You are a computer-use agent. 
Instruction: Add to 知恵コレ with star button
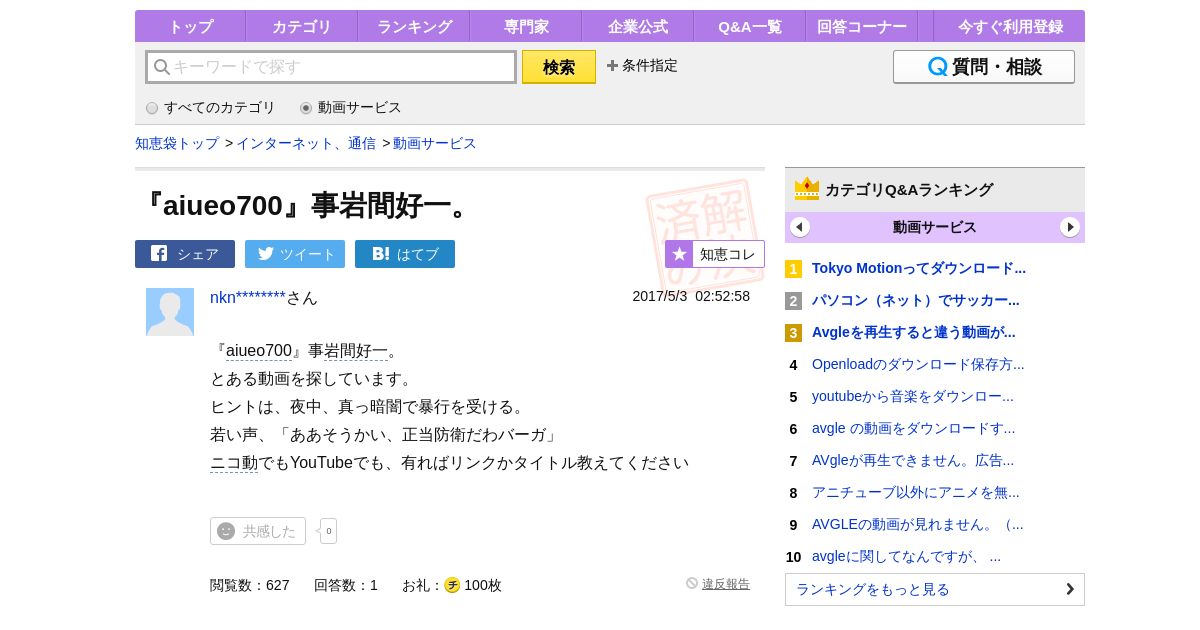pos(715,254)
